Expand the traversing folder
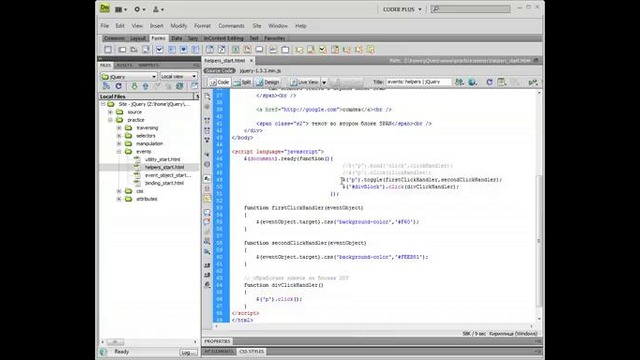The height and width of the screenshot is (360, 640). pyautogui.click(x=119, y=128)
